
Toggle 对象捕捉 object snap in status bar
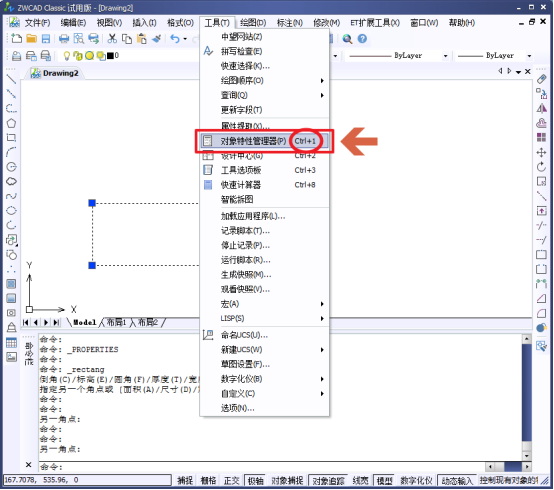tap(287, 480)
